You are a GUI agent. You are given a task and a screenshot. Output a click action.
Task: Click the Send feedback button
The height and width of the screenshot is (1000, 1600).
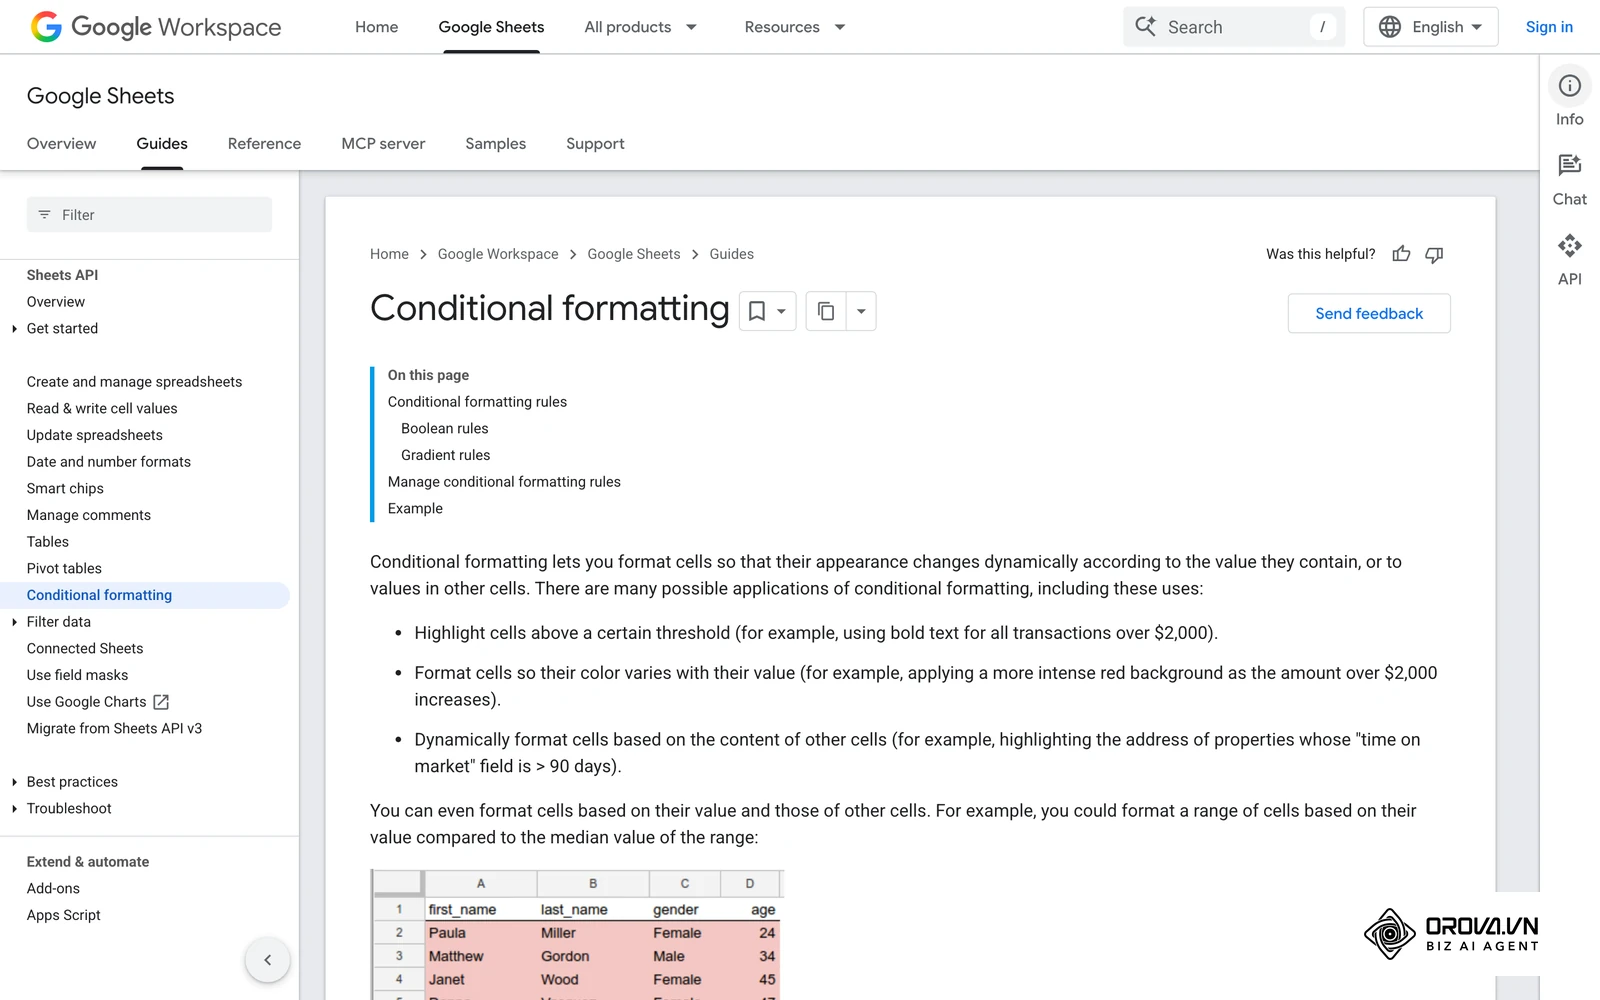tap(1369, 313)
